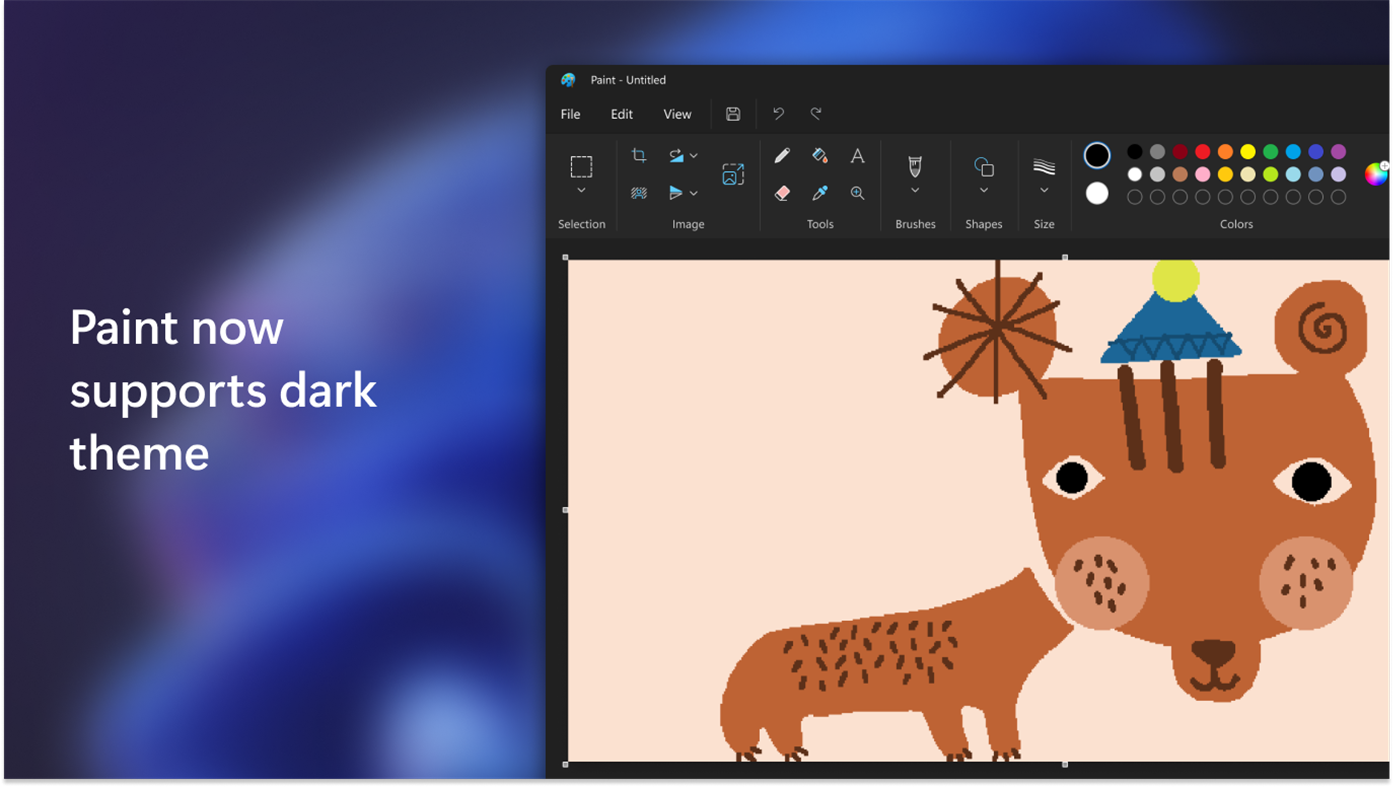Open the Edit colors wheel
This screenshot has width=1393, height=787.
(1376, 174)
